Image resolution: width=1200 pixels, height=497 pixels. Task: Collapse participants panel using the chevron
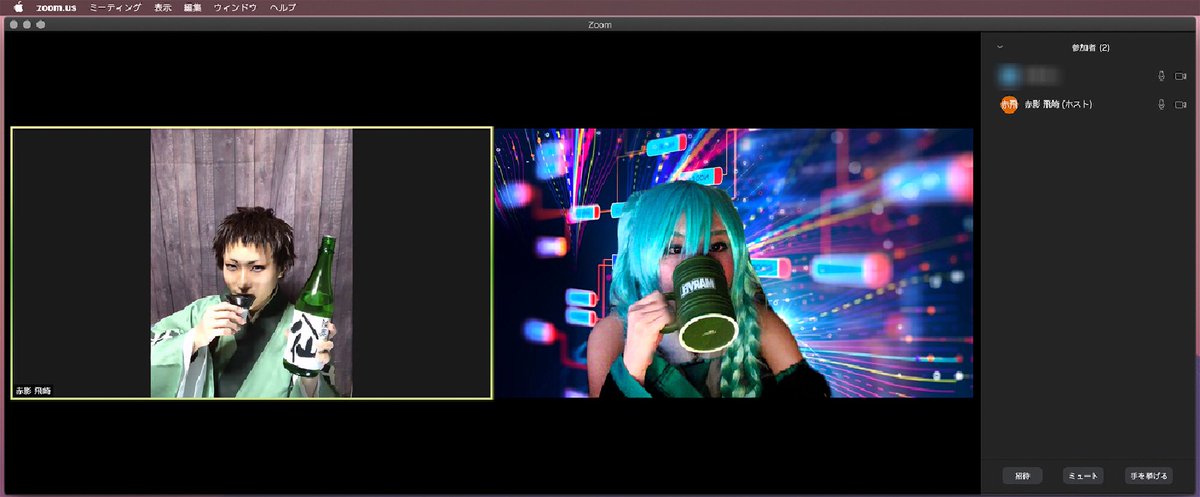pos(999,47)
